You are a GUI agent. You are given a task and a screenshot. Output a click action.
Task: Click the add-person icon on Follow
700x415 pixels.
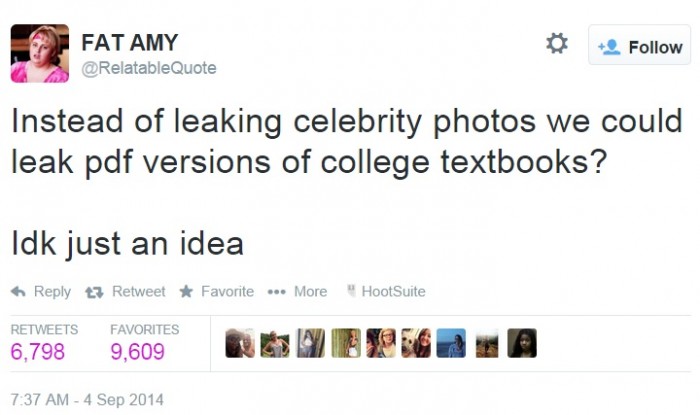tap(608, 47)
